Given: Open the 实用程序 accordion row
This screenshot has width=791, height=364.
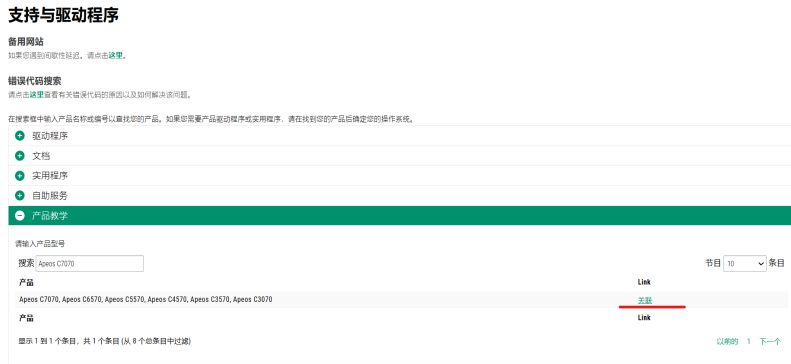Looking at the screenshot, I should point(400,175).
